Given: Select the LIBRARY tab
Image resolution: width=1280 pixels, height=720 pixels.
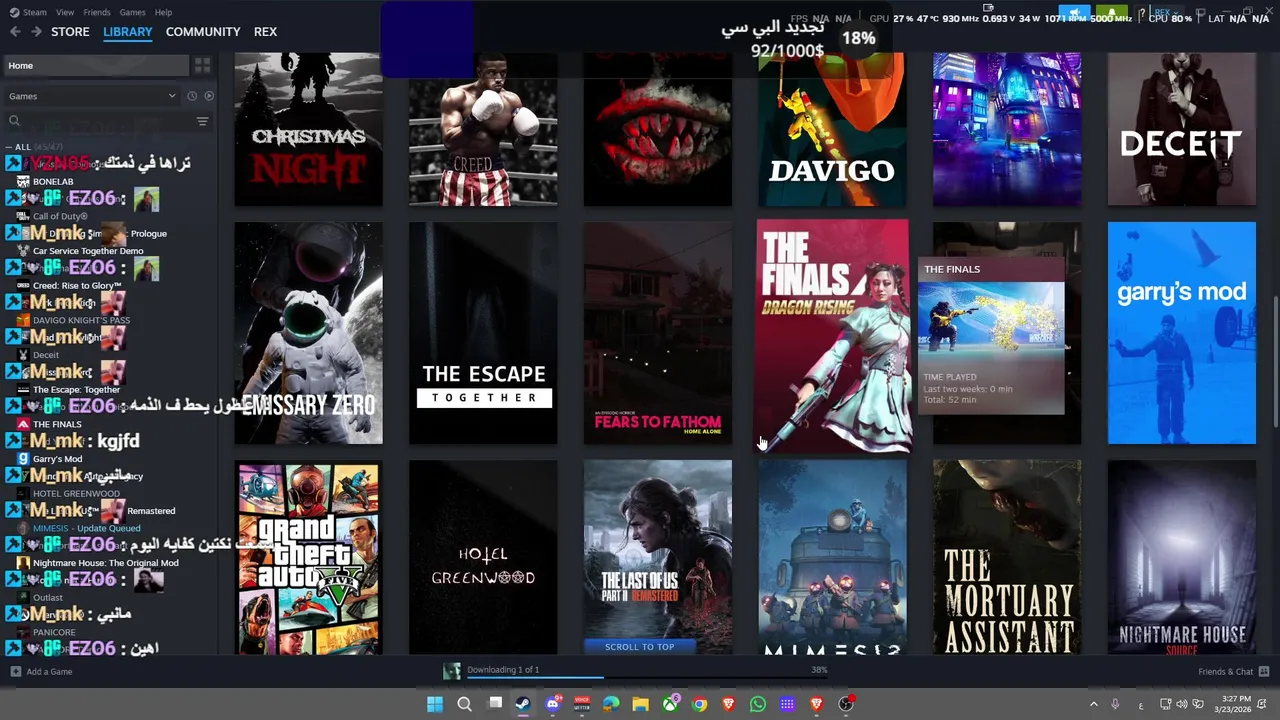Looking at the screenshot, I should (x=128, y=32).
